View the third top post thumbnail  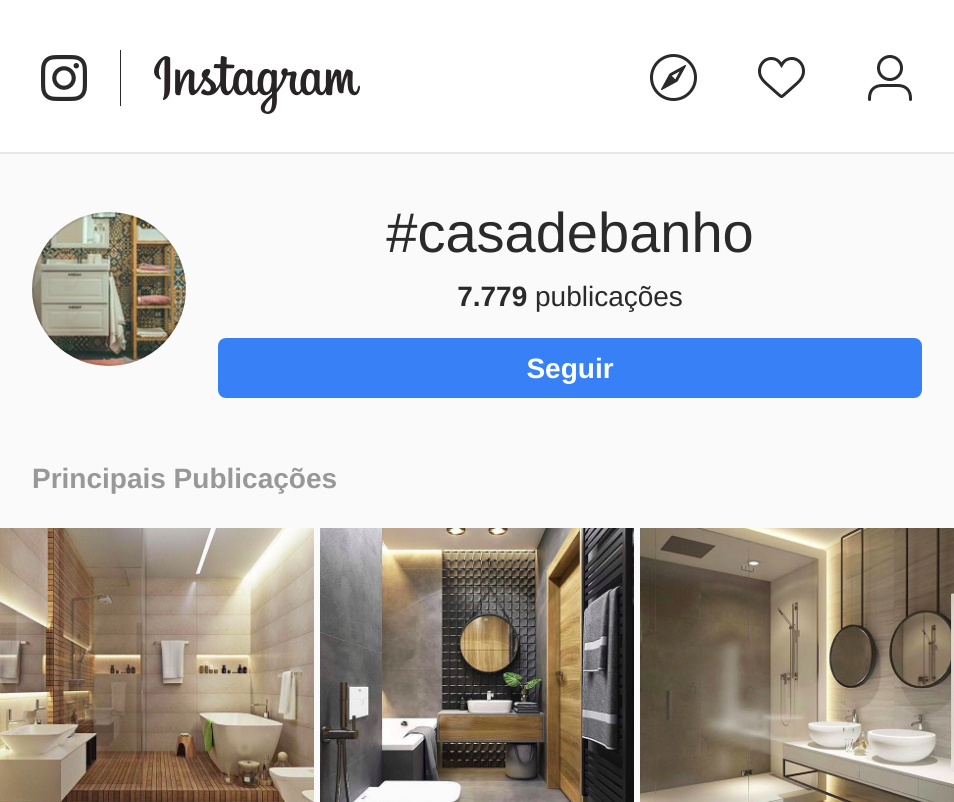tap(797, 665)
